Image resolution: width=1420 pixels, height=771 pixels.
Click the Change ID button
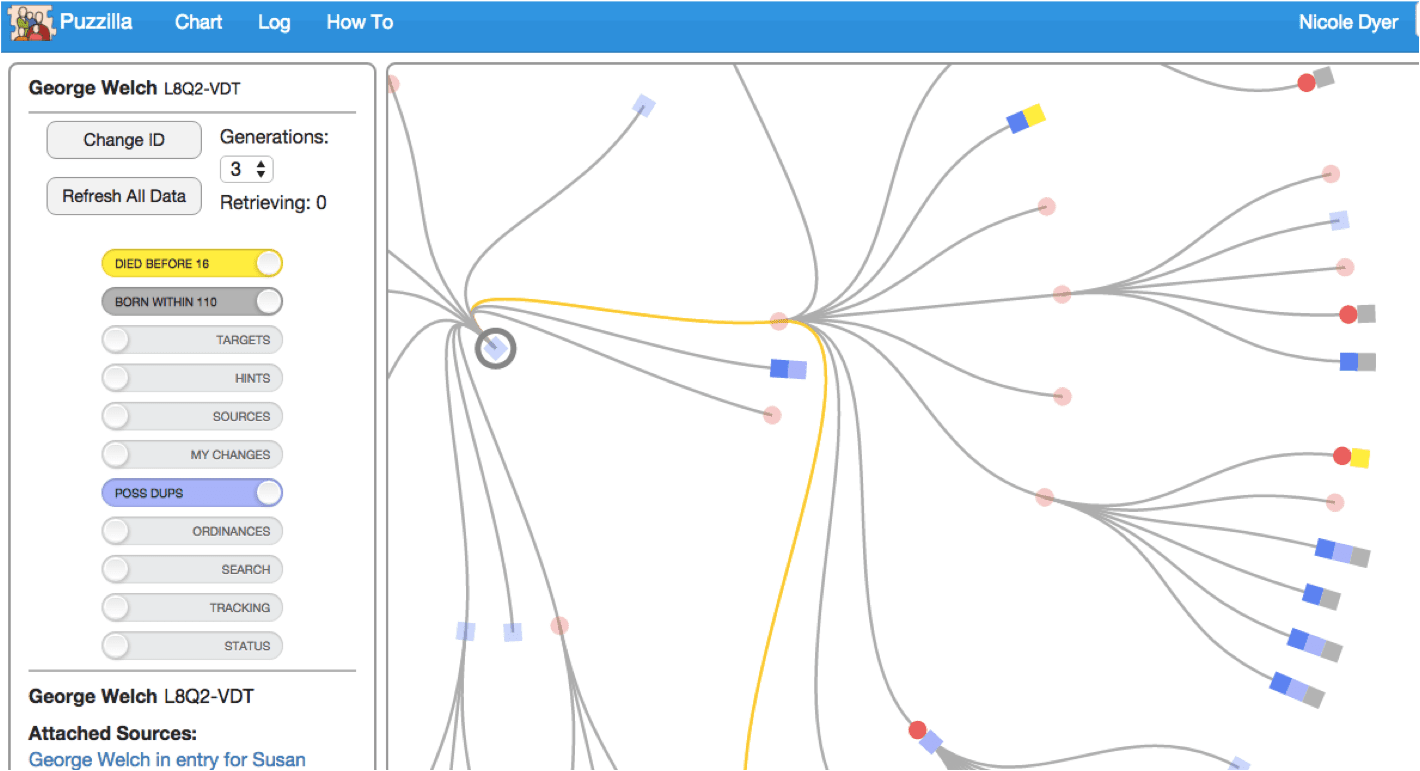[124, 140]
